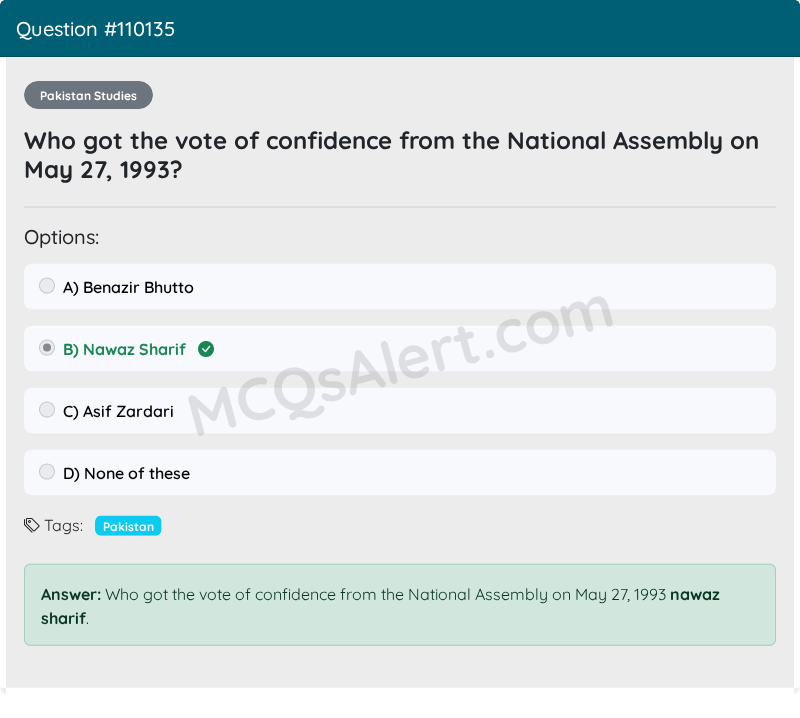Viewport: 800px width, 718px height.
Task: Click the tag icon next to Tags
Action: pos(32,525)
